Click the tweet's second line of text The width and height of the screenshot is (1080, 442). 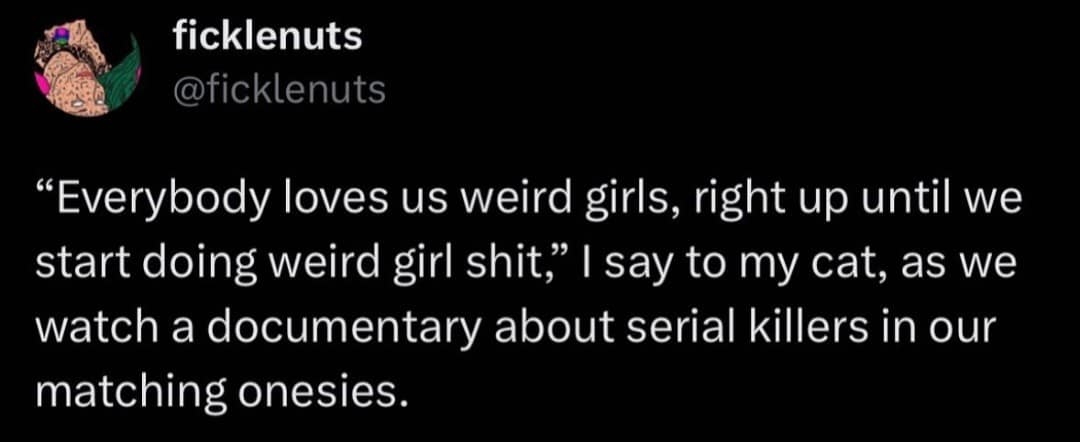[x=527, y=264]
